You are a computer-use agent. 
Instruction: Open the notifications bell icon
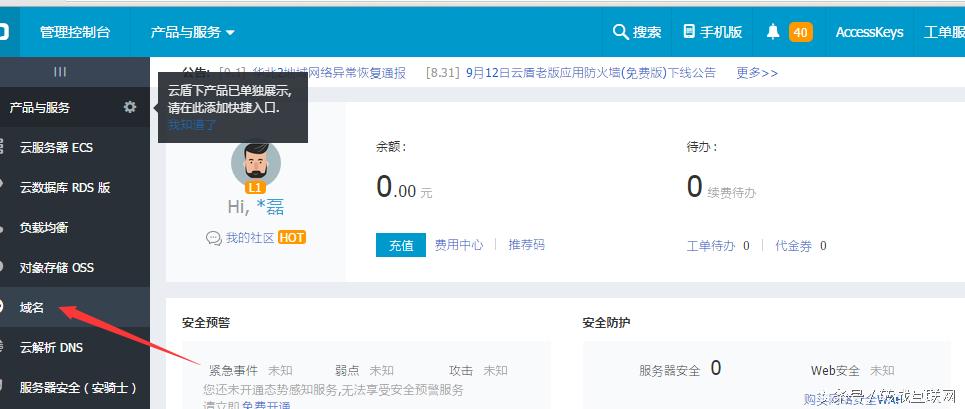[773, 32]
